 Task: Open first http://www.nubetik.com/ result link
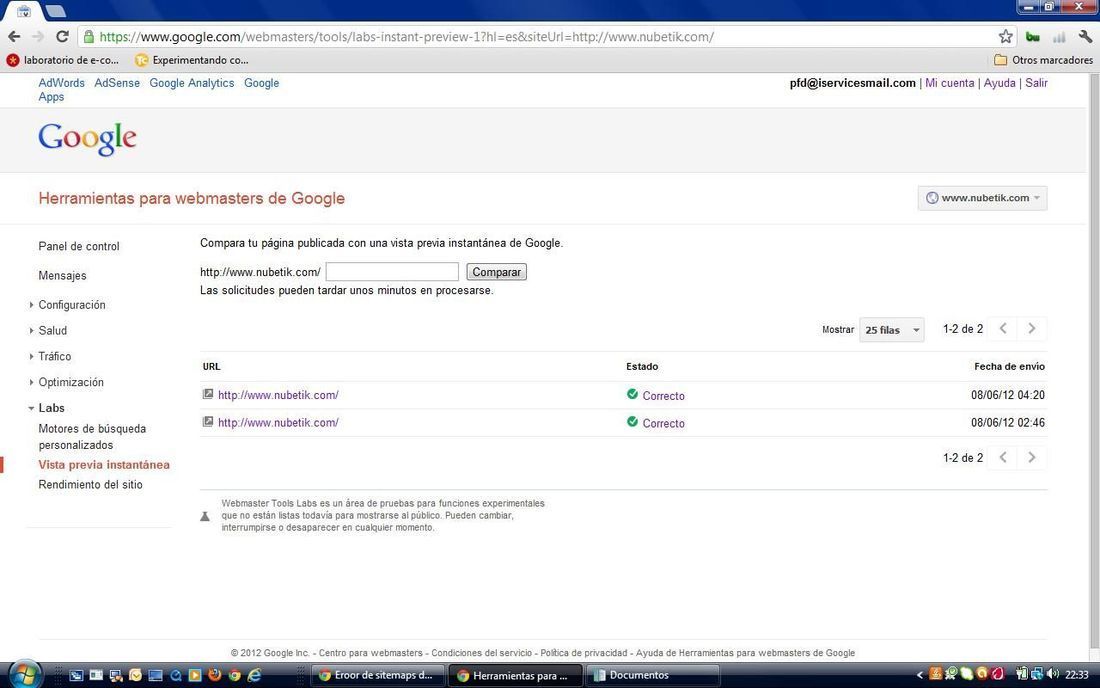(279, 395)
